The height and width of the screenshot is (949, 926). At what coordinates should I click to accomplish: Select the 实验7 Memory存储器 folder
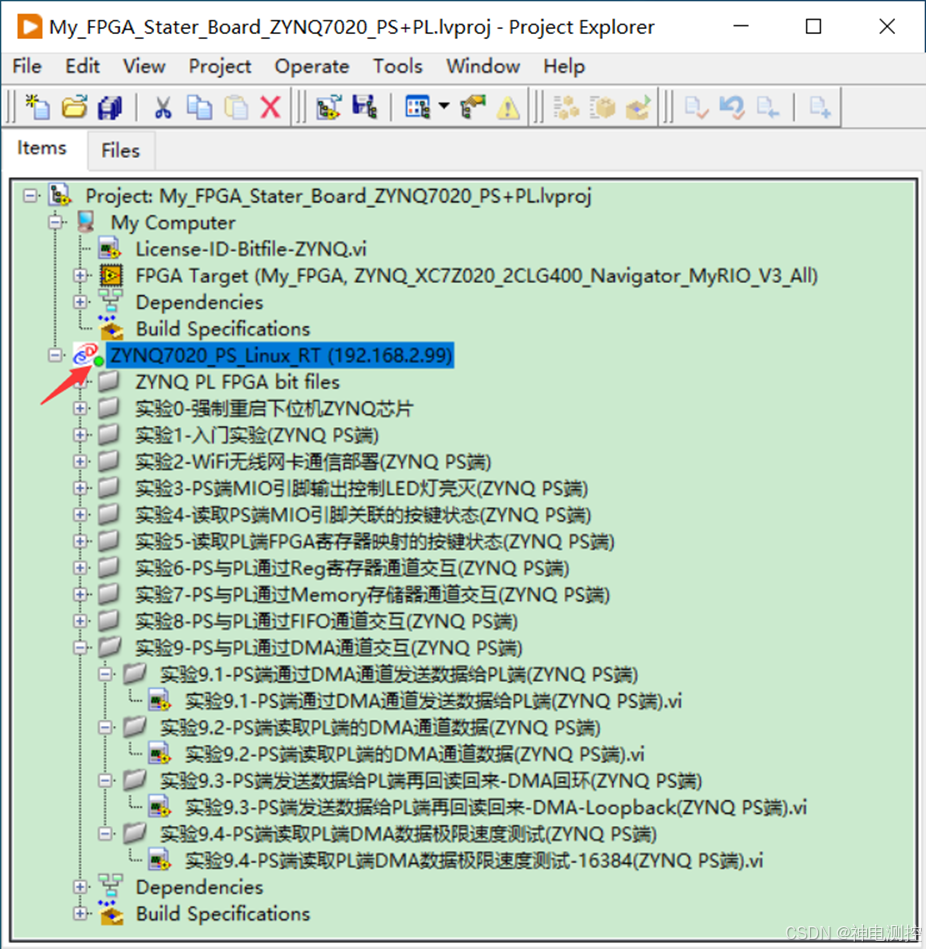point(372,594)
